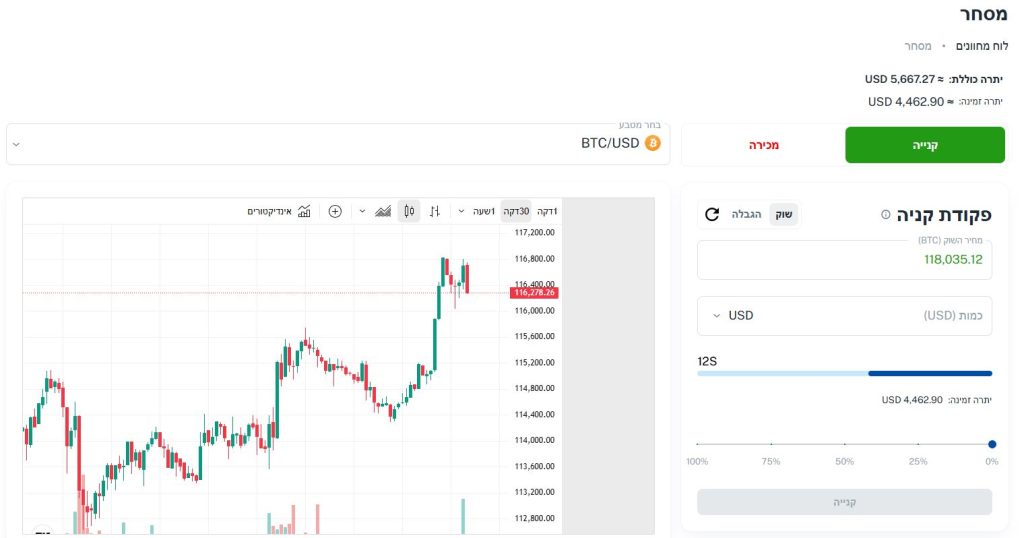1024x538 pixels.
Task: Select the 30 דקה timeframe
Action: (x=517, y=211)
